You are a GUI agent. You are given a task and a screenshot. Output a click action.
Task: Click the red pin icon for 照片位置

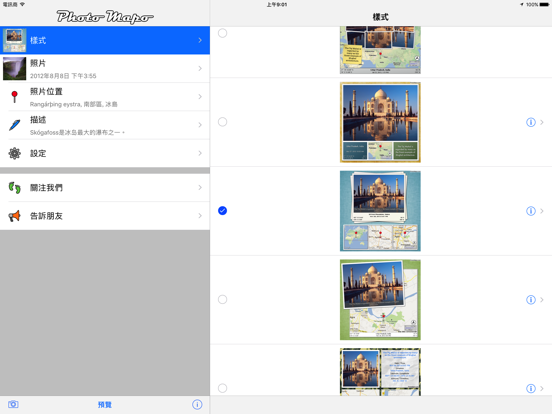(14, 97)
